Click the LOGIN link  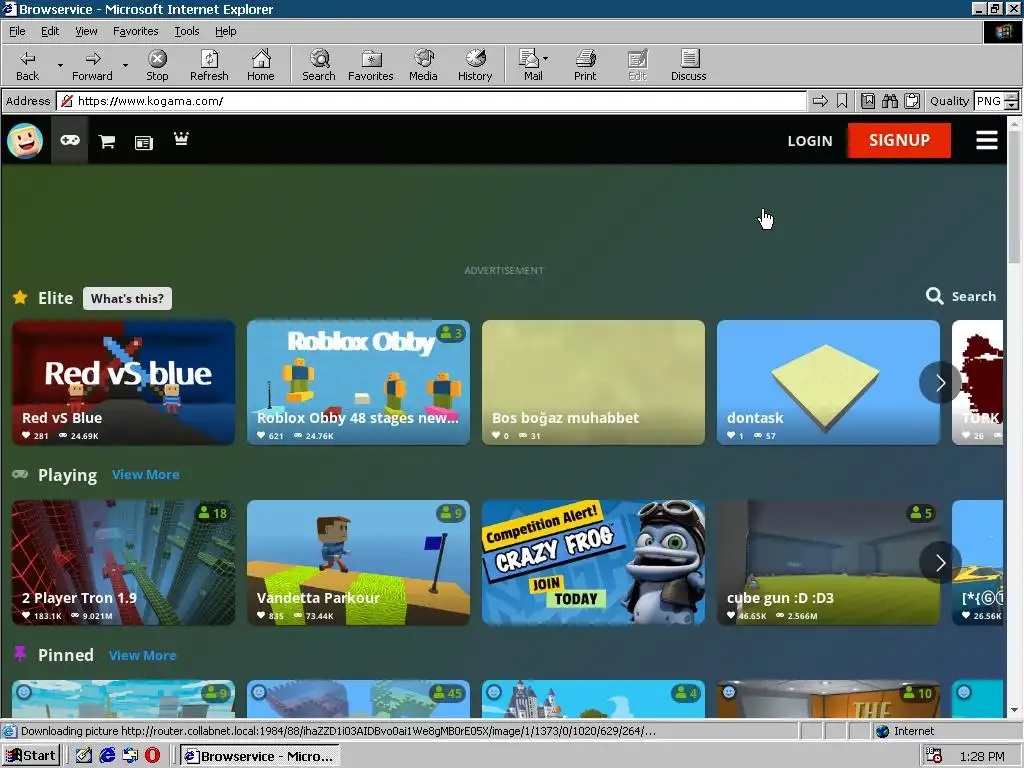click(x=810, y=141)
